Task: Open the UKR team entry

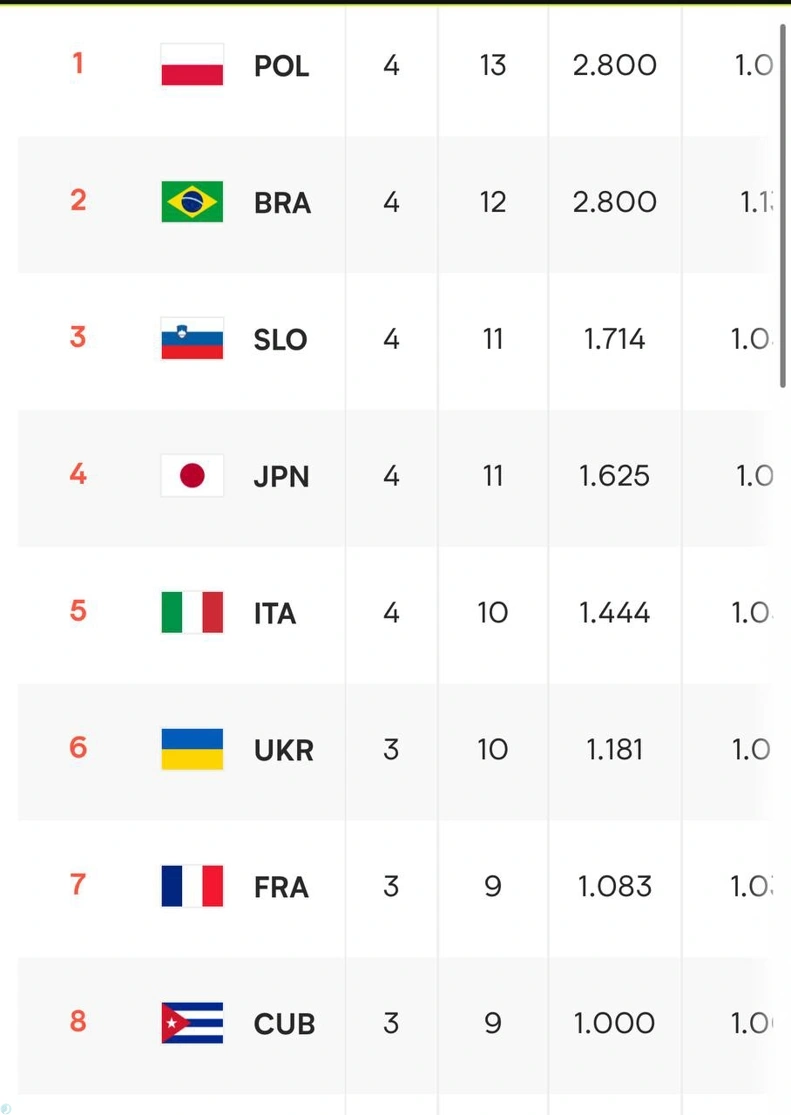Action: point(284,750)
